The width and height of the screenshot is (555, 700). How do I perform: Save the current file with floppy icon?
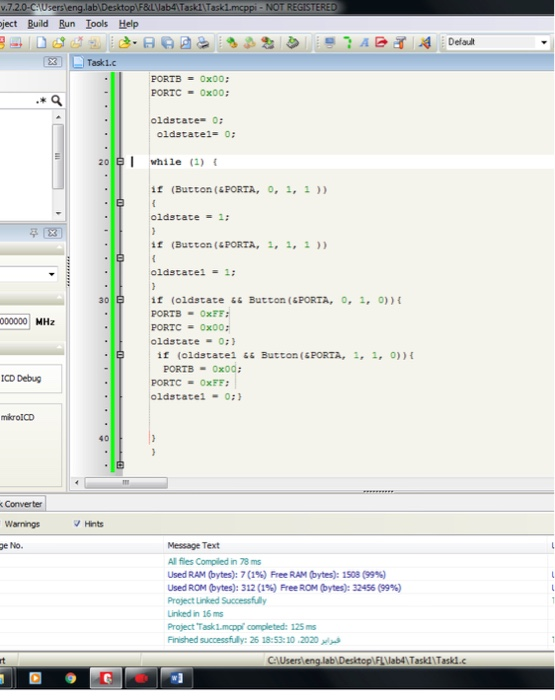(149, 42)
